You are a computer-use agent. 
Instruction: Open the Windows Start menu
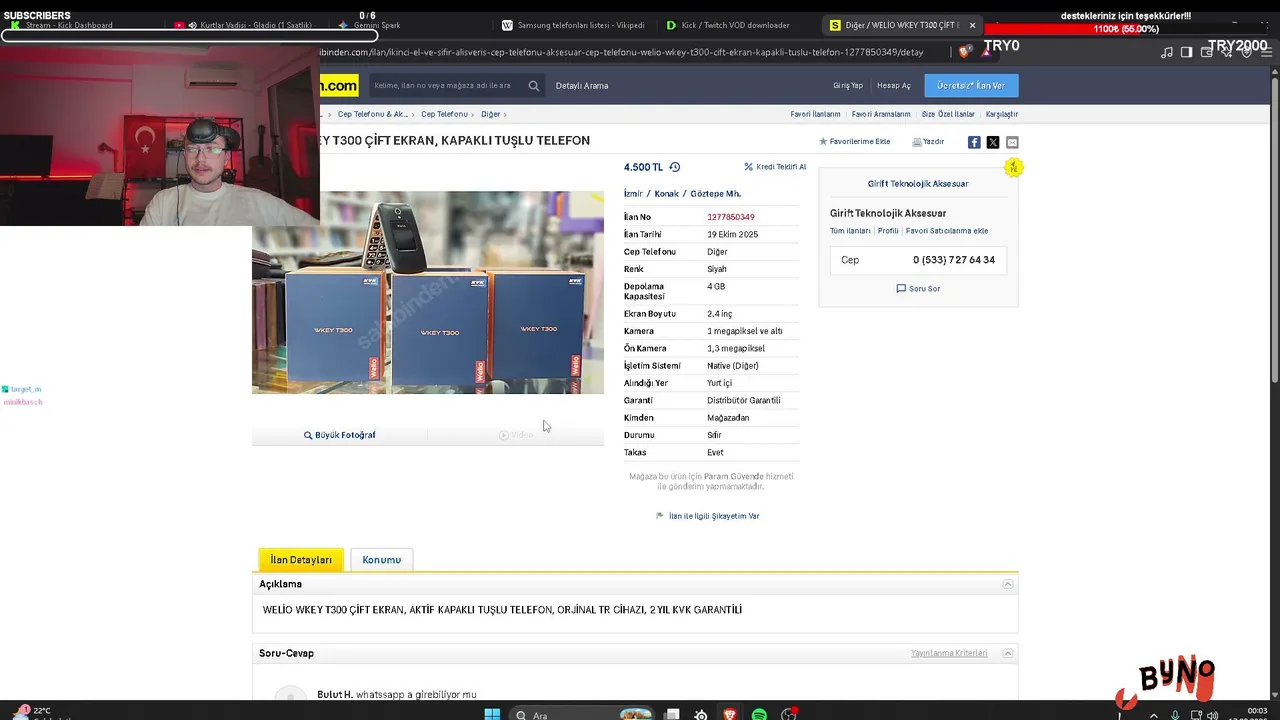click(492, 714)
